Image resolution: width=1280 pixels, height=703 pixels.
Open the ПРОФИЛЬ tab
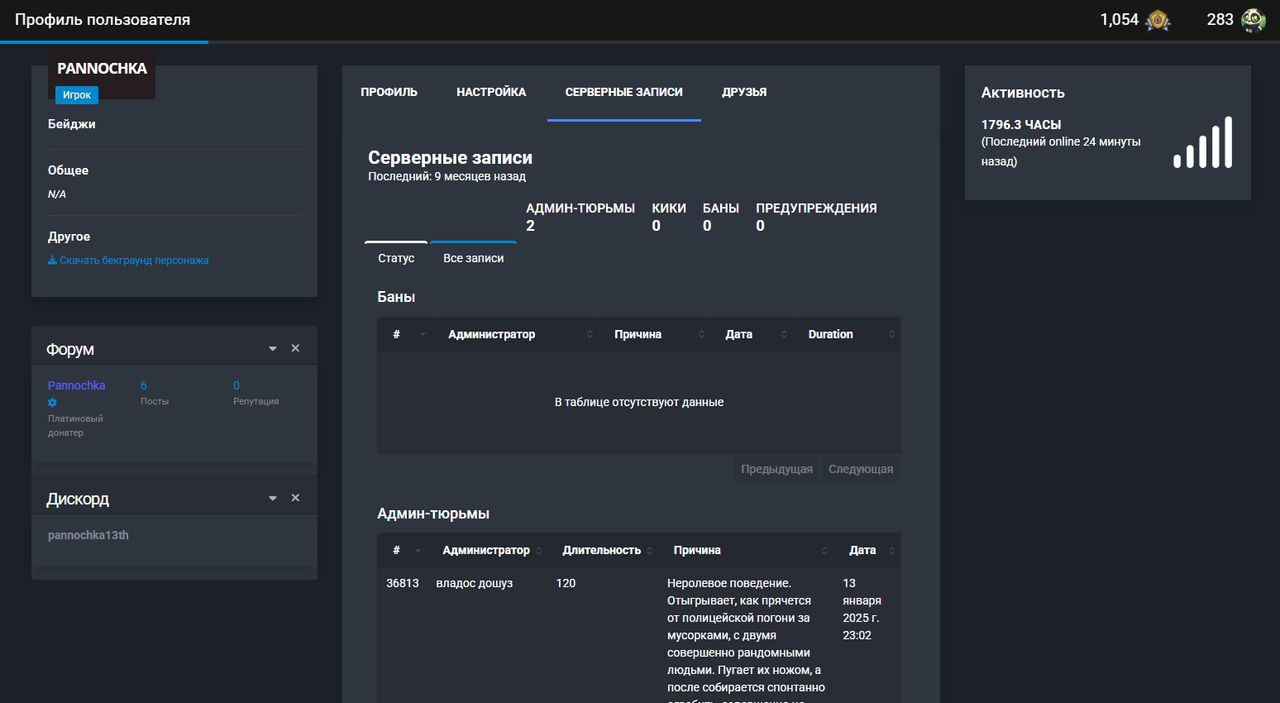389,92
